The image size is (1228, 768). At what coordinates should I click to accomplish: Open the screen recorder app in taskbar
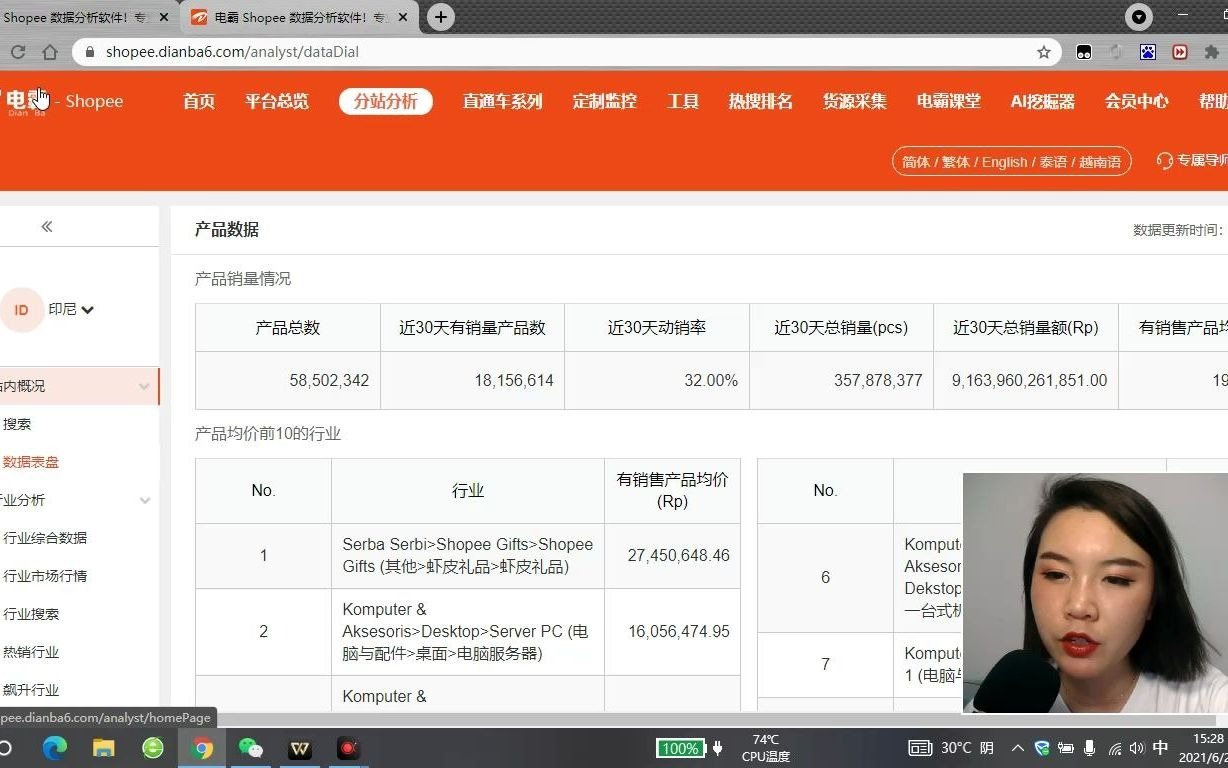[347, 748]
